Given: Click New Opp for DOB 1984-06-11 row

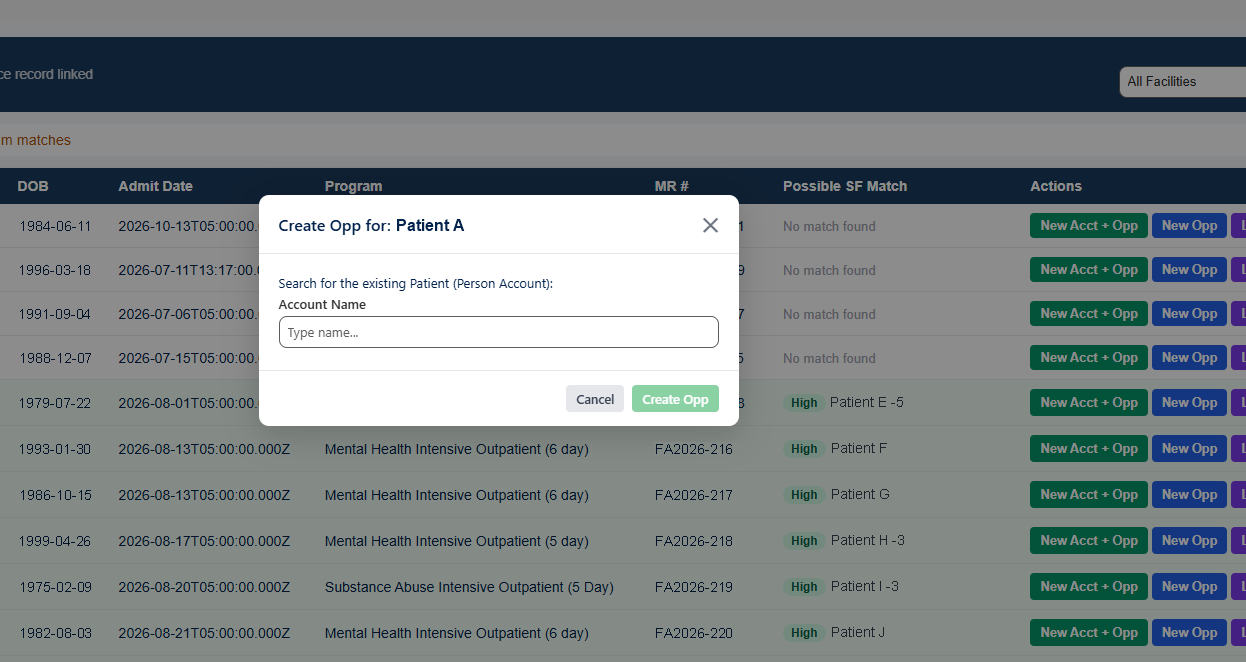Looking at the screenshot, I should 1189,226.
